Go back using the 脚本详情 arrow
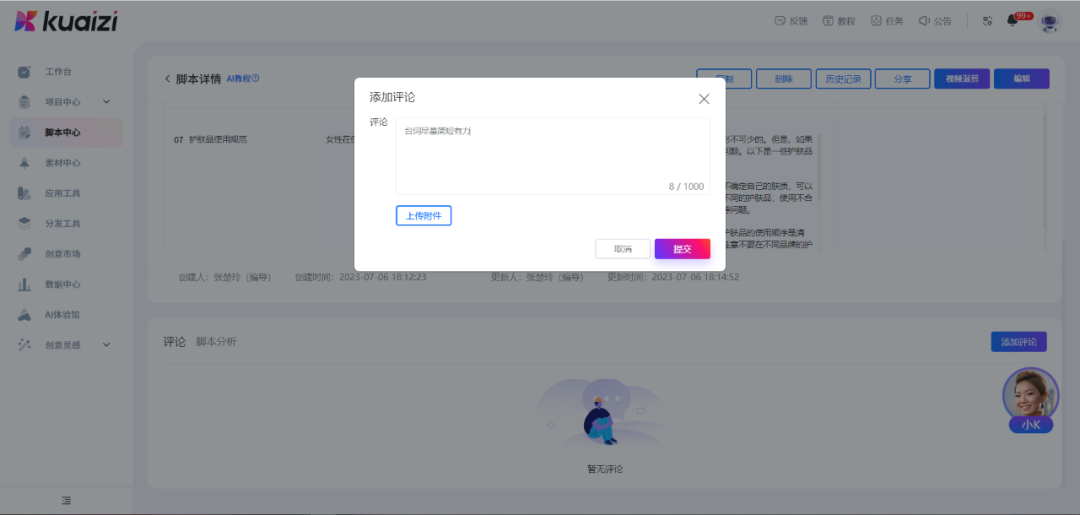This screenshot has height=515, width=1080. pos(167,78)
